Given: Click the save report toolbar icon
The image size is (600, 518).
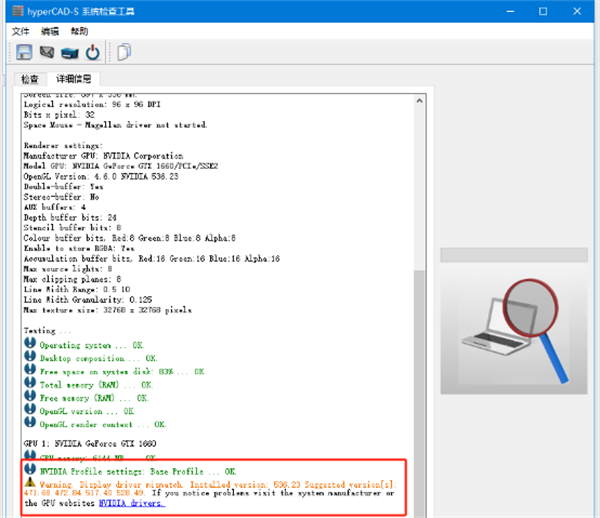Looking at the screenshot, I should (x=22, y=52).
